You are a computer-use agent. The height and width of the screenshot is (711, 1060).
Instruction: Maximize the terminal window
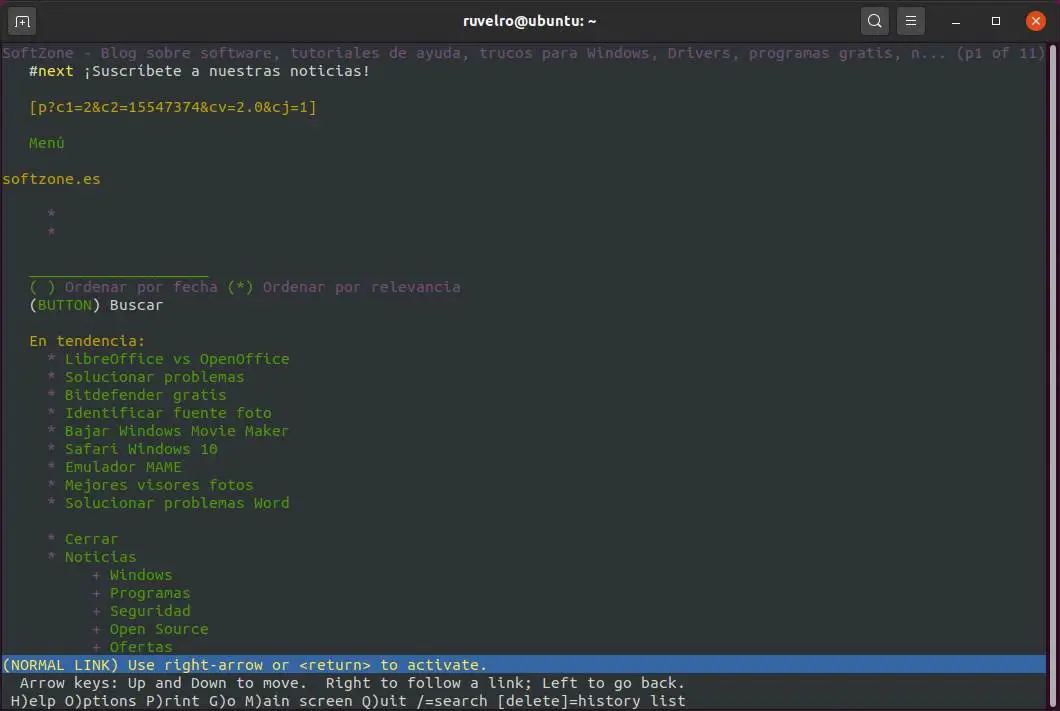tap(996, 21)
